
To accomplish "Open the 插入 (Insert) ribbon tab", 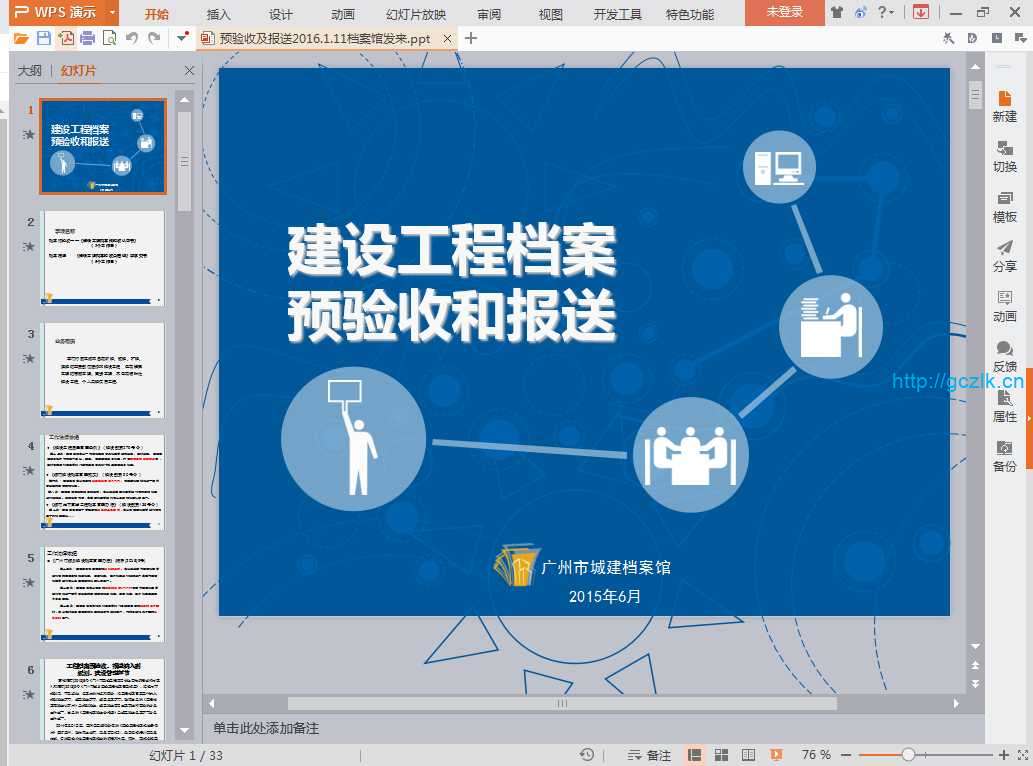I will 218,14.
